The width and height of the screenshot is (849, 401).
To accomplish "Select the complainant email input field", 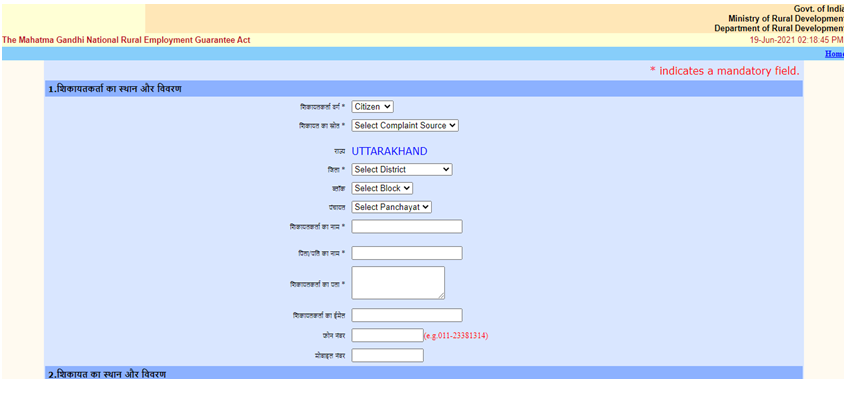I will [406, 315].
